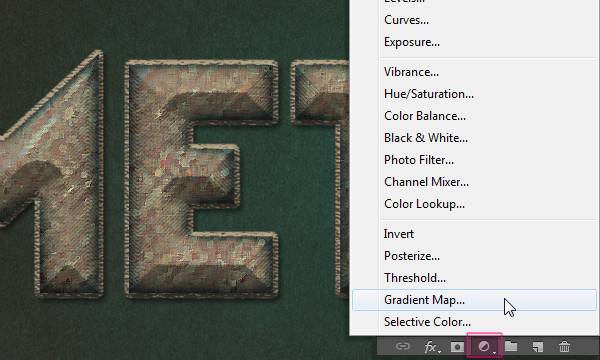Click the new adjustment layer icon
This screenshot has width=600, height=360.
point(484,347)
